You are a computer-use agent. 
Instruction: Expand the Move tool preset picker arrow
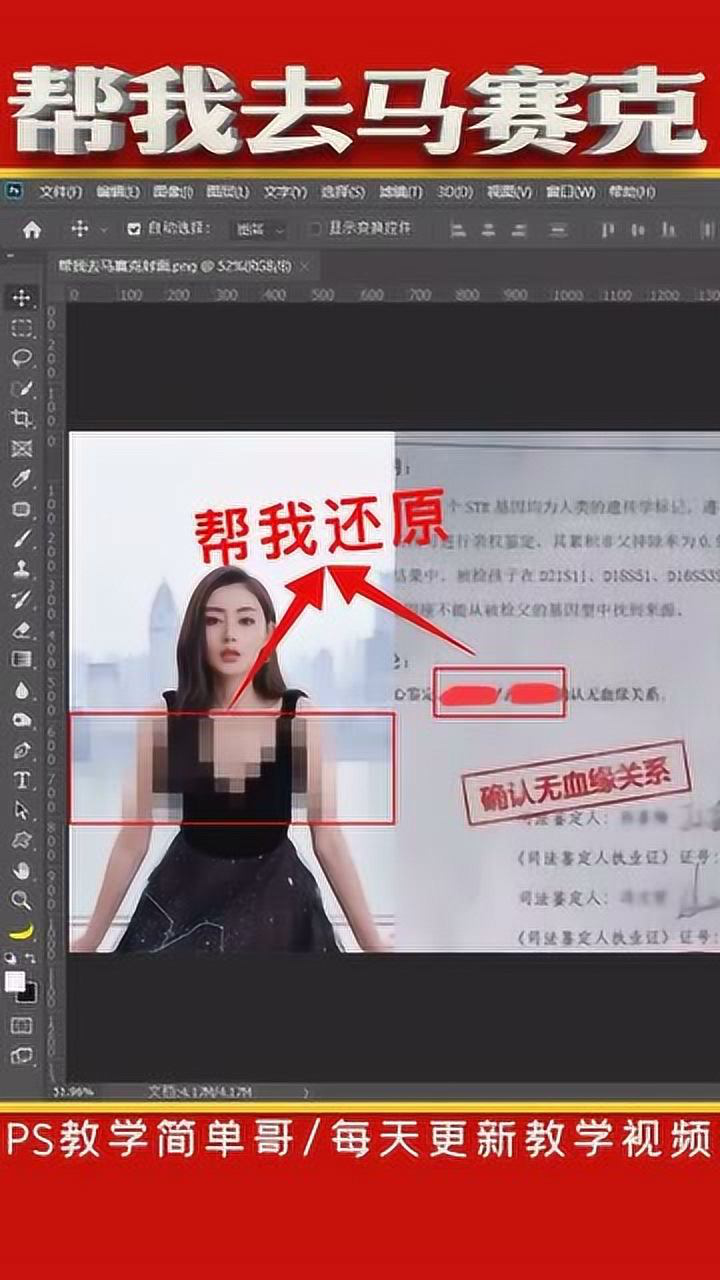[x=104, y=229]
